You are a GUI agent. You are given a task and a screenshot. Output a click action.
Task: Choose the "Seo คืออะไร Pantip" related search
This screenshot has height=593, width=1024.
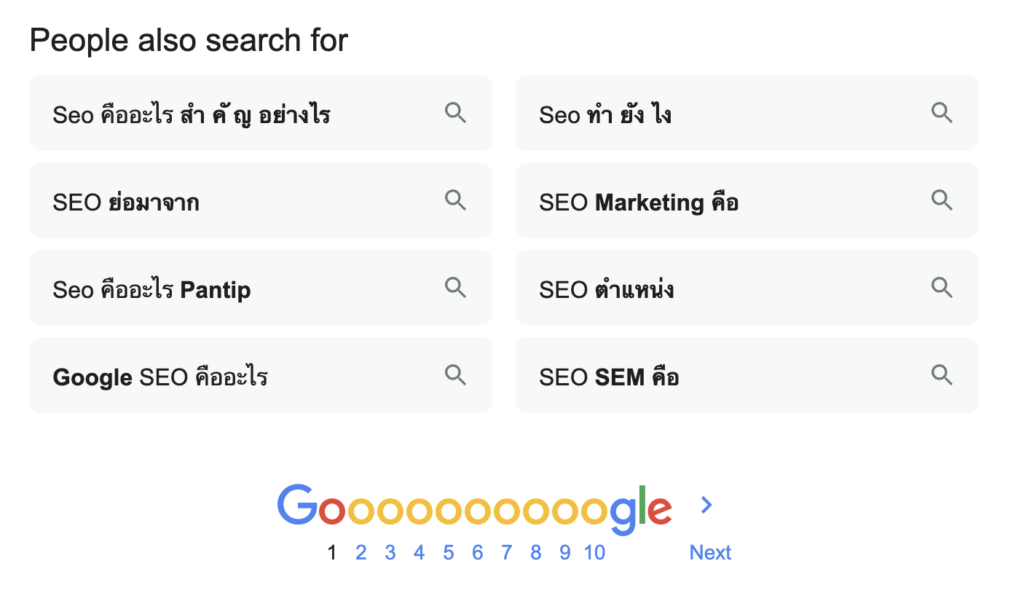tap(152, 290)
